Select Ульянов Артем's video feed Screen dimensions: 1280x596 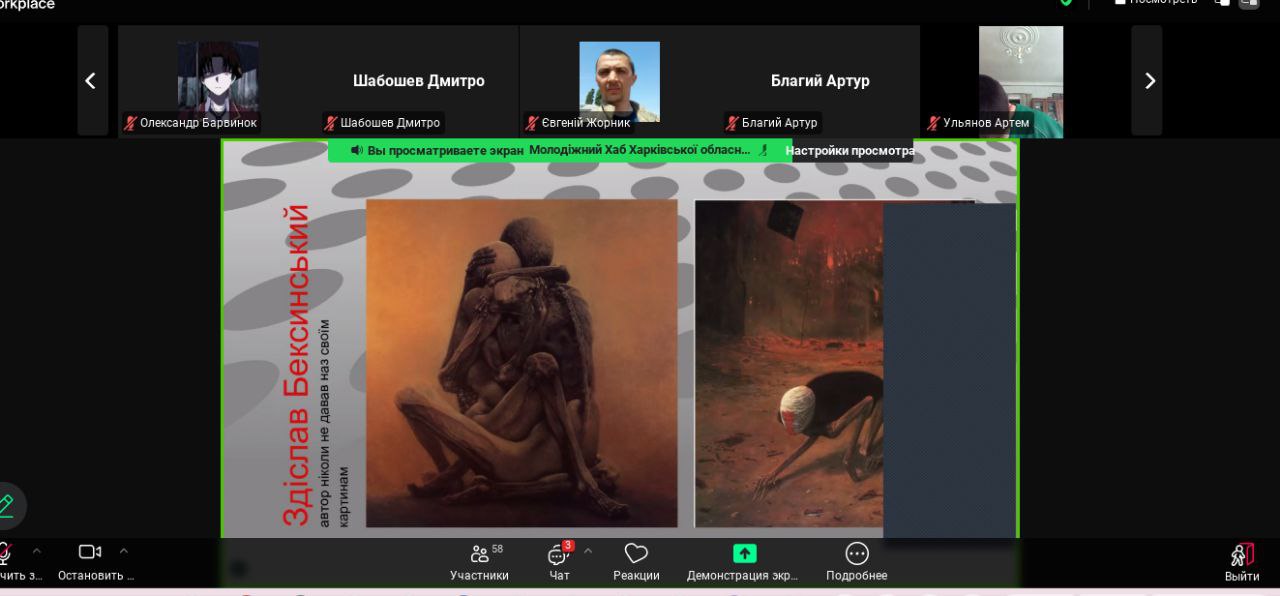(1021, 81)
